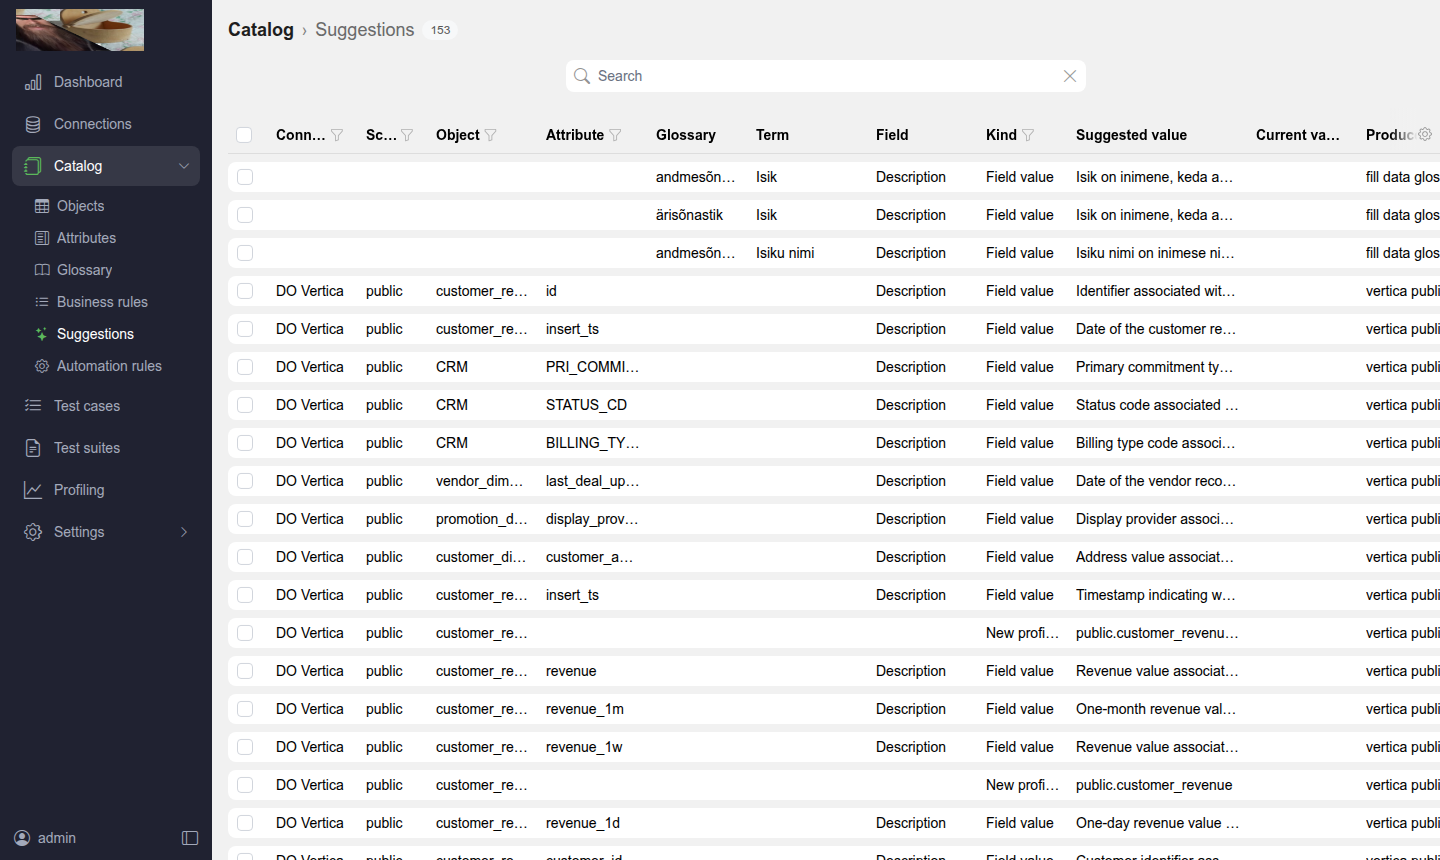
Task: Click the Test suites document icon
Action: point(33,448)
